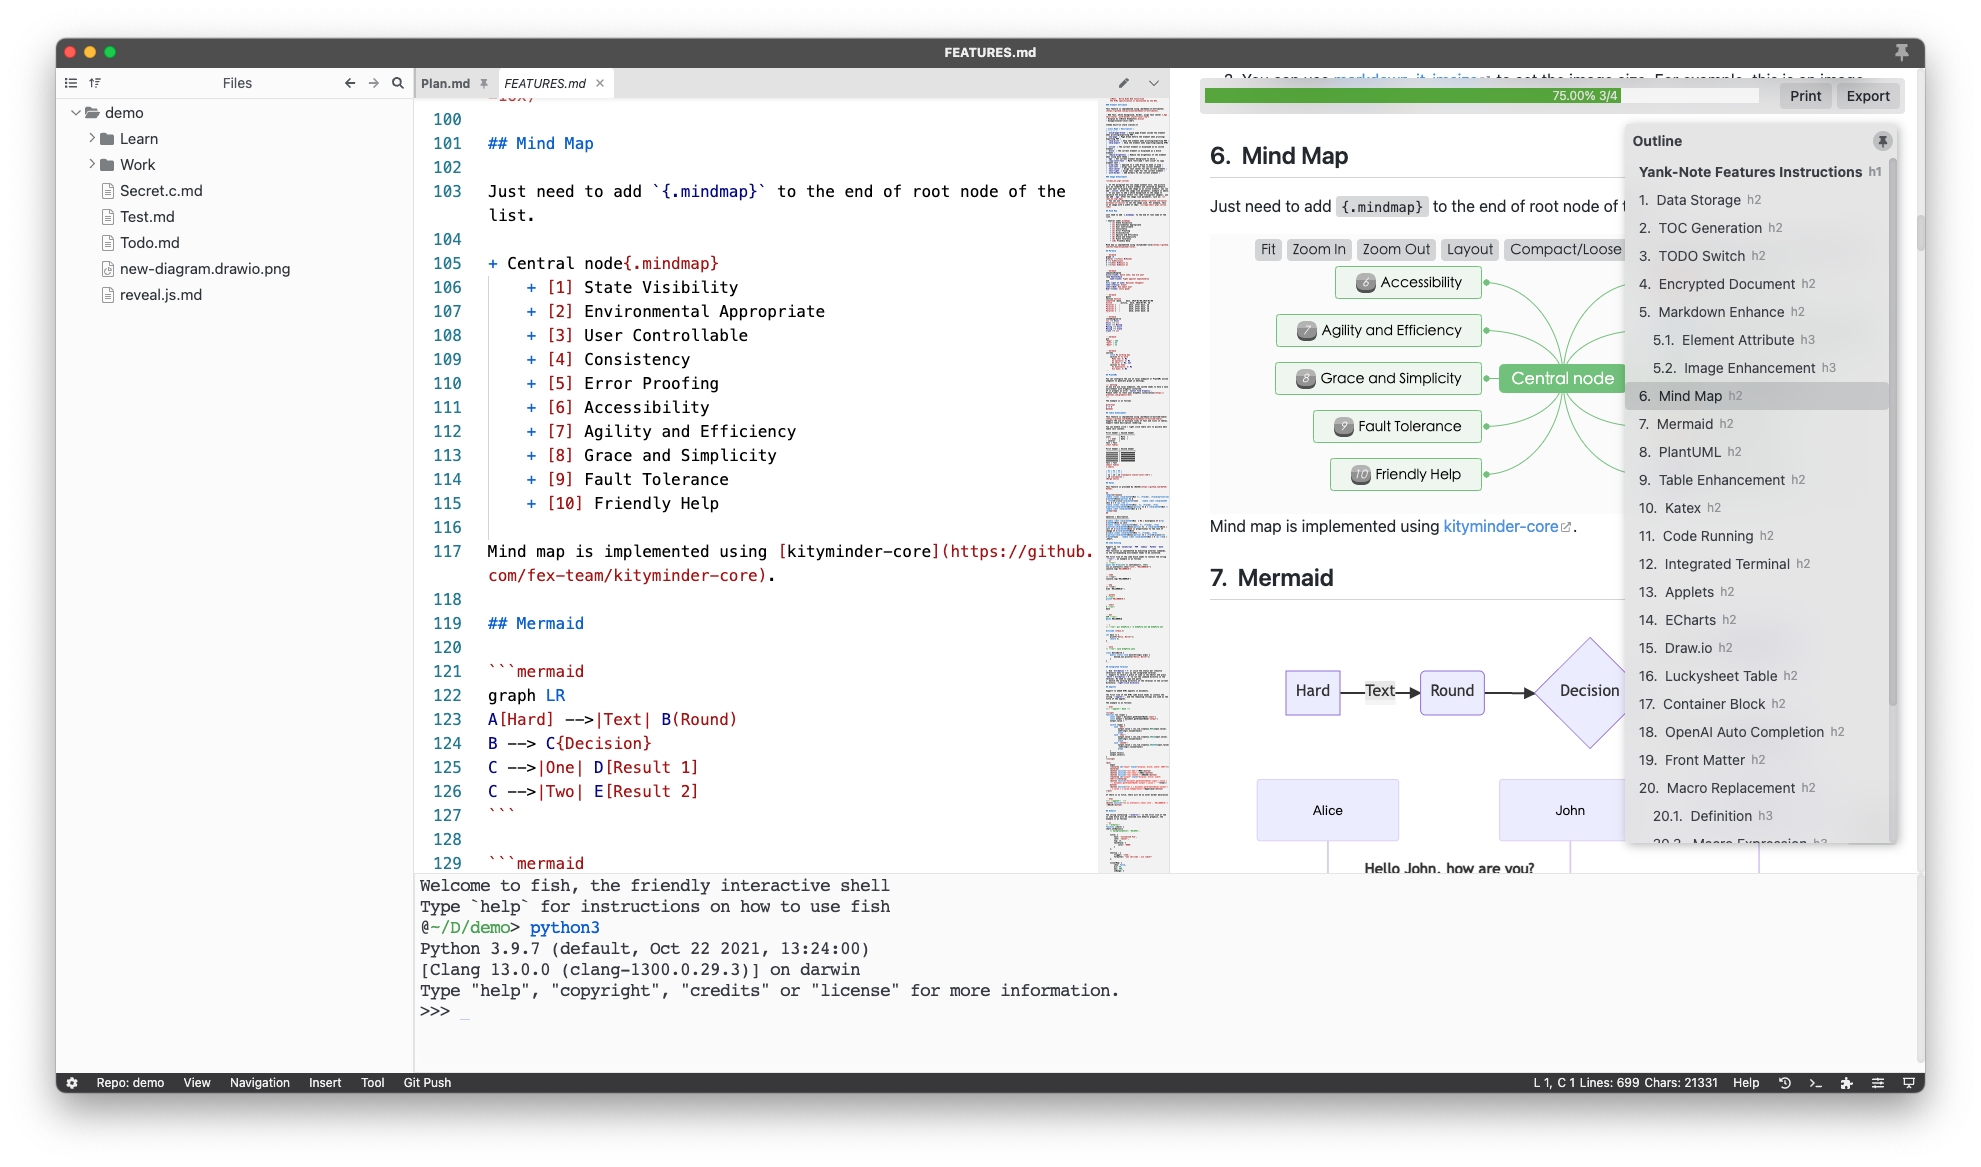Click the mind map Zoom In button
Viewport: 1981px width, 1167px height.
[1318, 249]
